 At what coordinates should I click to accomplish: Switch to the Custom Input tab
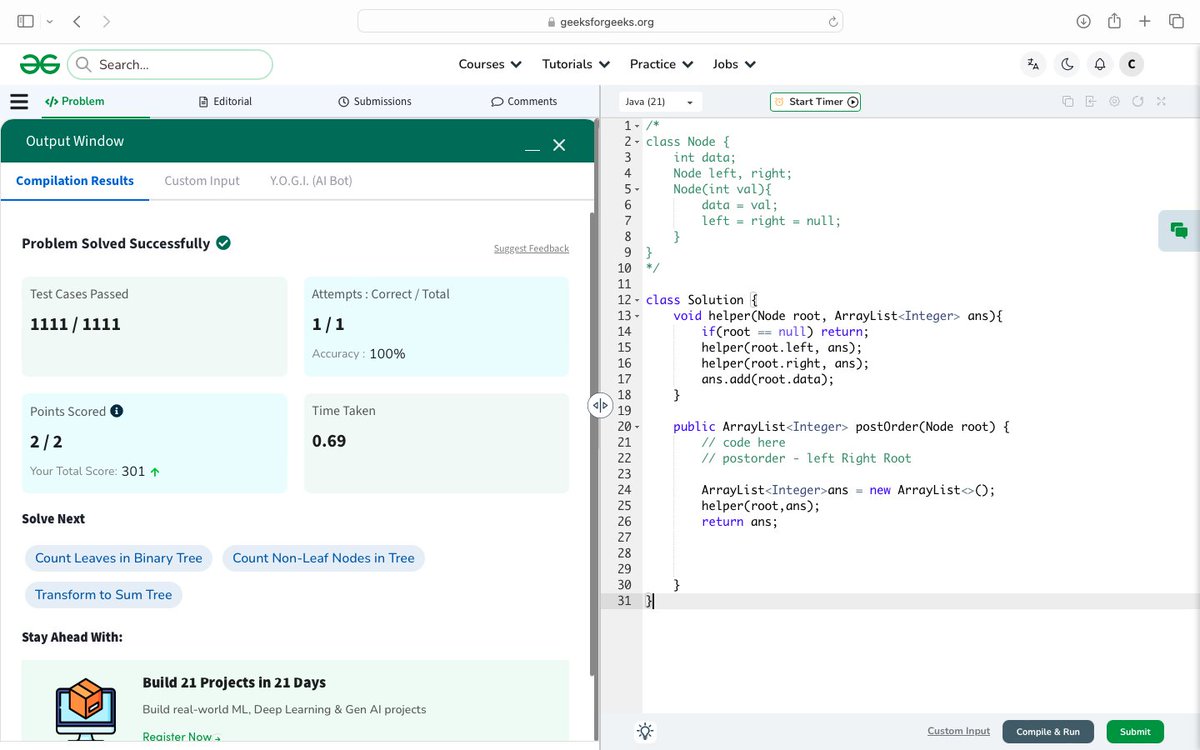click(201, 181)
